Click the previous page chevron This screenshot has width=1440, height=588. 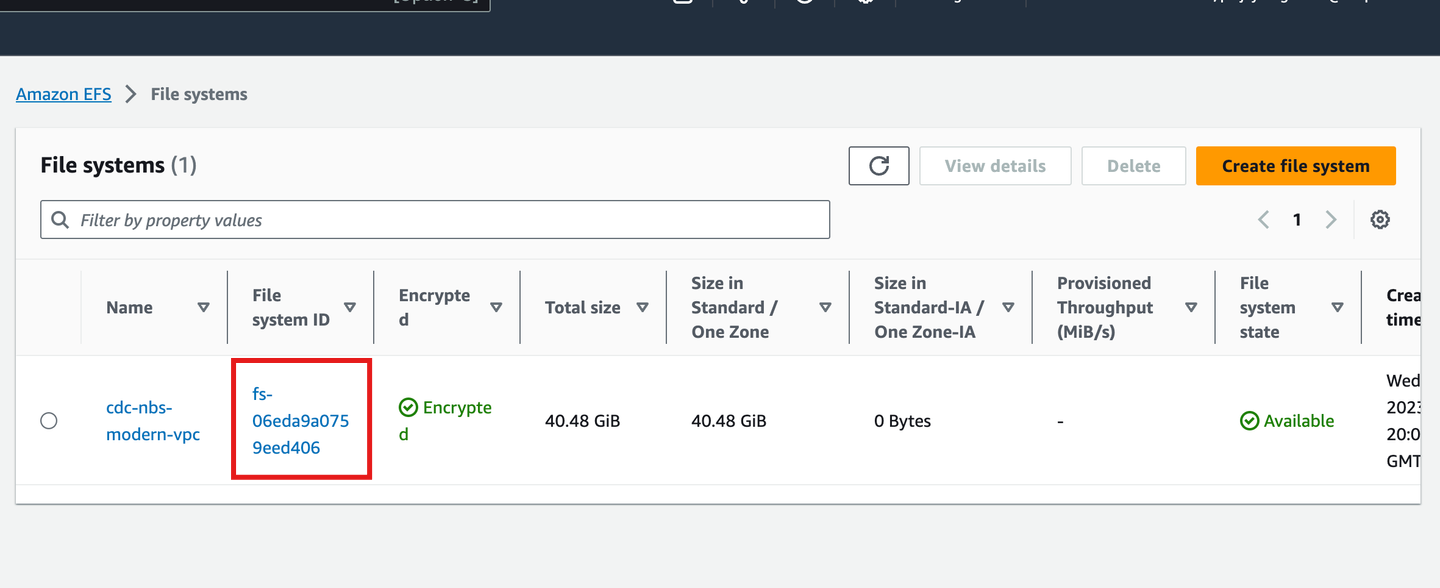pyautogui.click(x=1263, y=219)
